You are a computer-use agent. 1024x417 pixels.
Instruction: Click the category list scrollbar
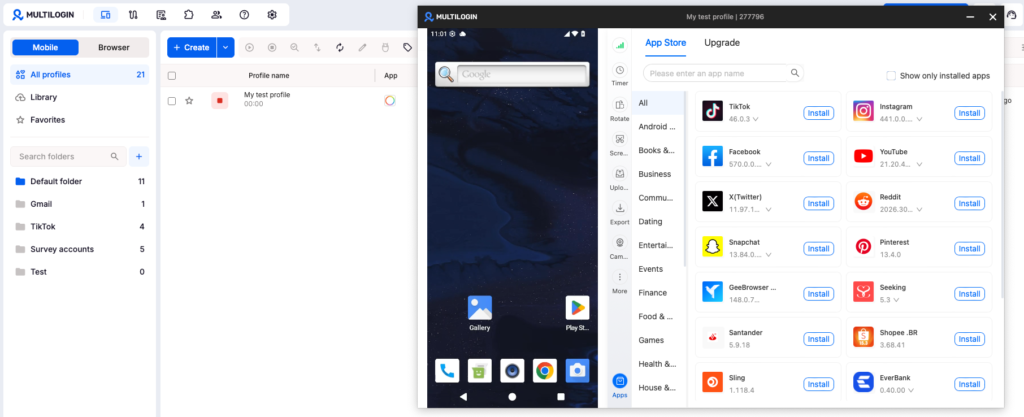tap(685, 179)
